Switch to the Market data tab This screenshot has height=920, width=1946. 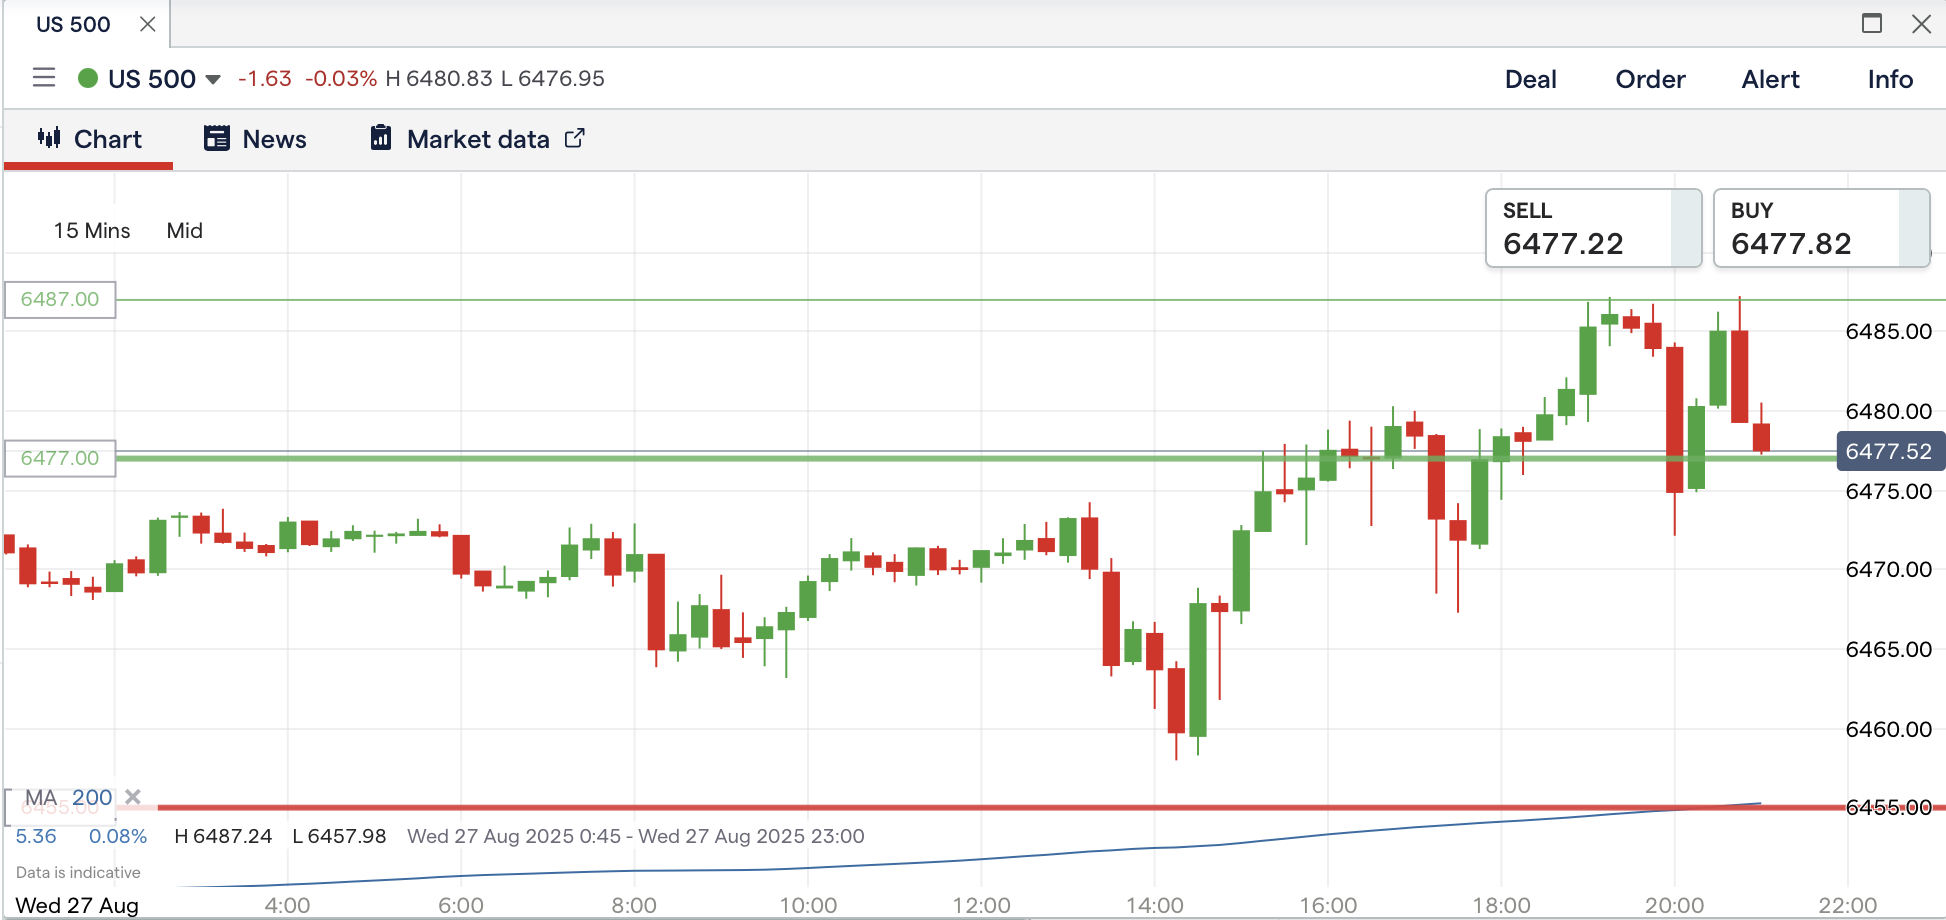478,139
